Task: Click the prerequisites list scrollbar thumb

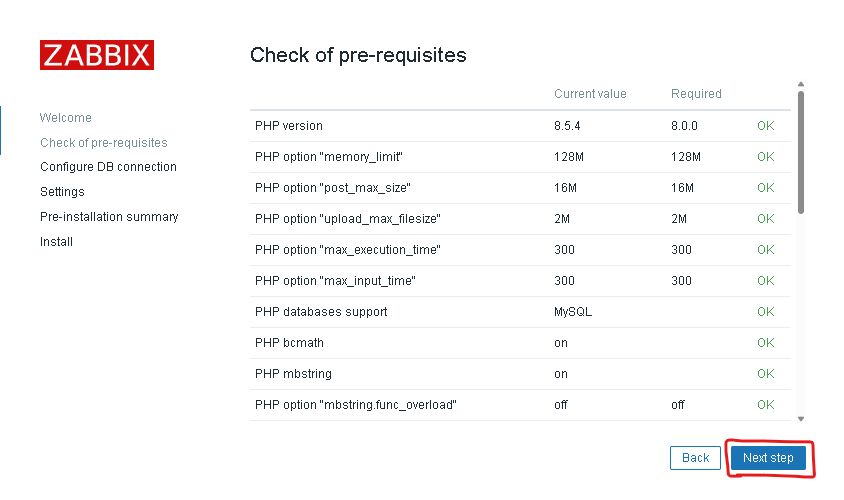Action: coord(801,152)
